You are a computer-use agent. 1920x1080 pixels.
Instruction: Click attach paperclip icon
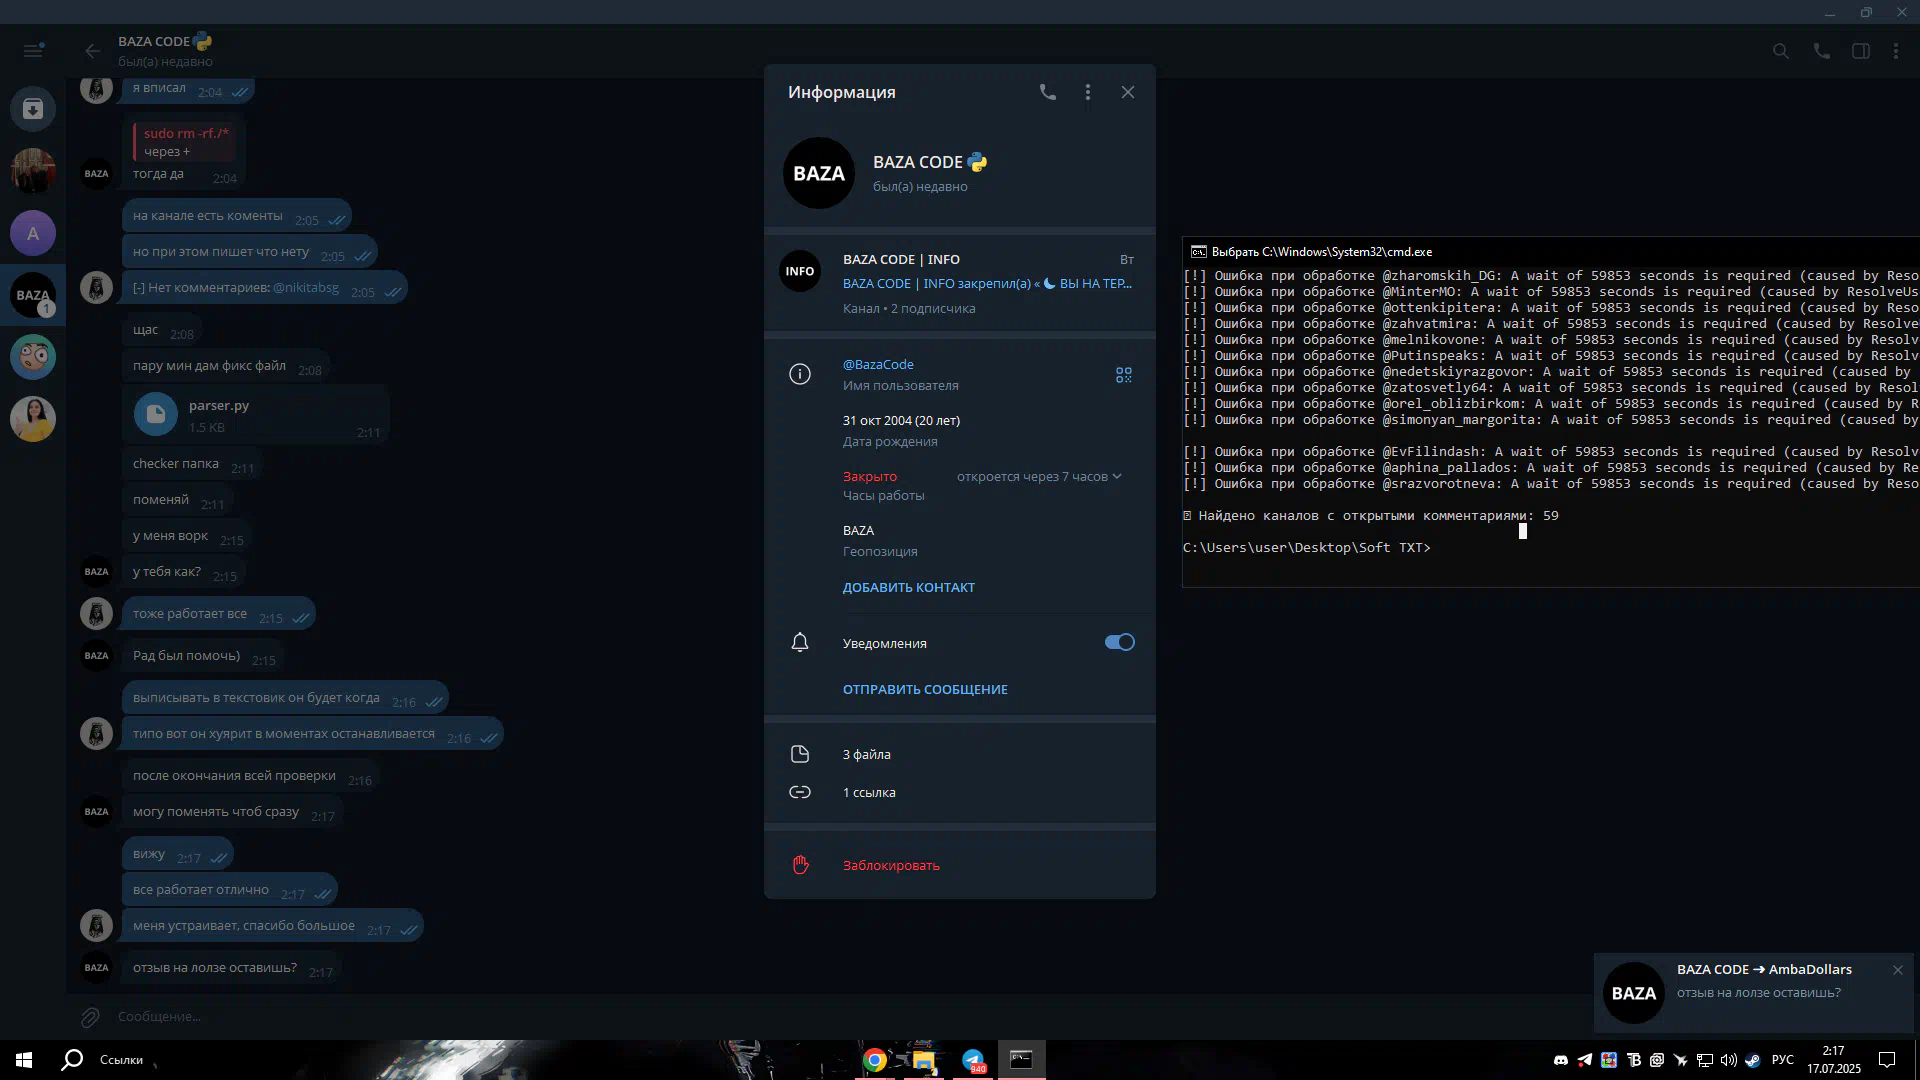coord(90,1017)
